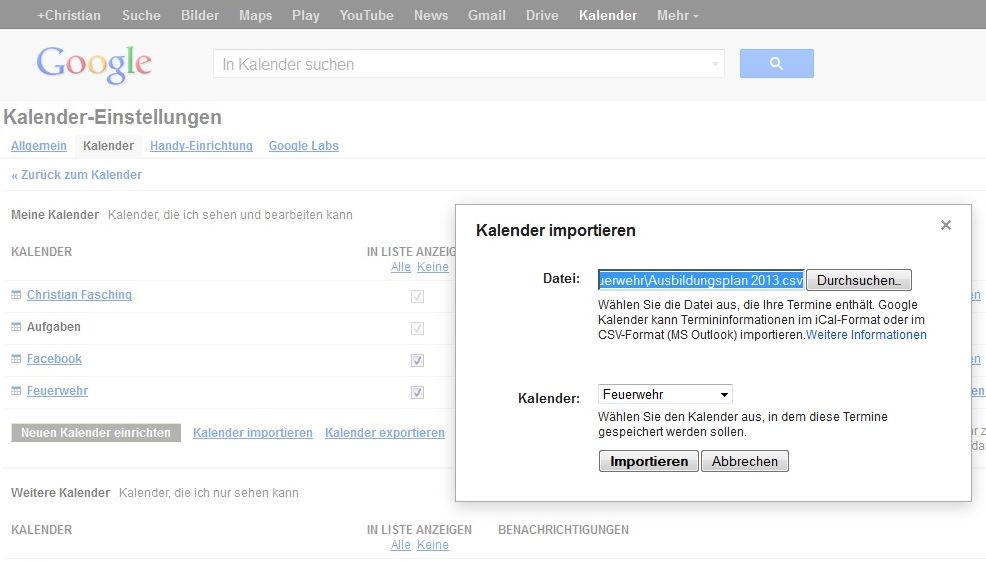Click the Aufgaben calendar name
986x561 pixels.
53,327
